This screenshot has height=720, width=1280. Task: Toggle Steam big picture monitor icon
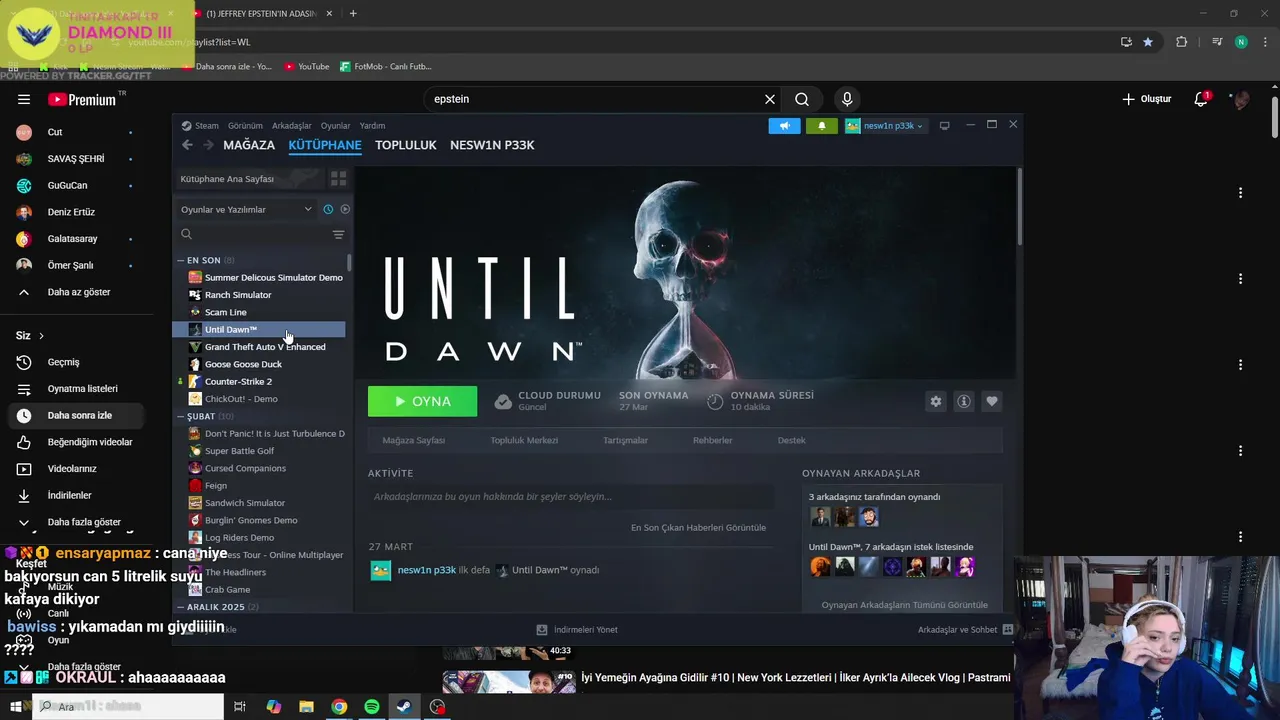pos(944,126)
